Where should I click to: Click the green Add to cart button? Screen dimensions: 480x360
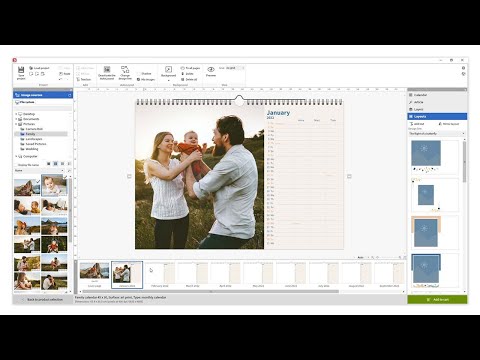tap(437, 300)
